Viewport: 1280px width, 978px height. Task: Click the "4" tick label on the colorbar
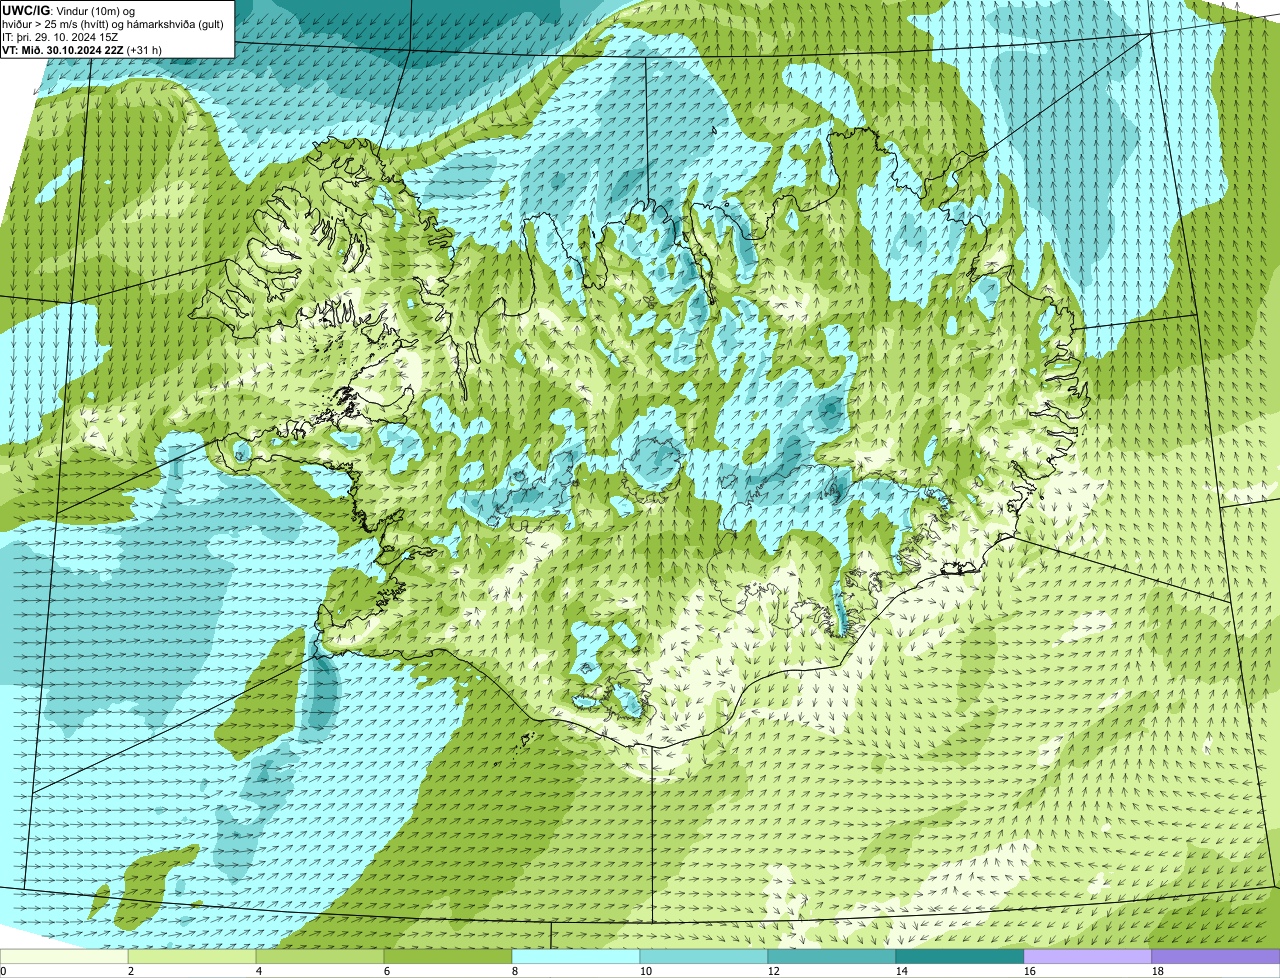(259, 971)
